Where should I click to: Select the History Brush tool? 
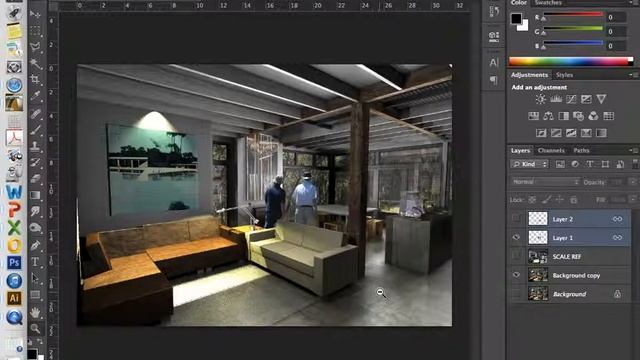pos(36,162)
